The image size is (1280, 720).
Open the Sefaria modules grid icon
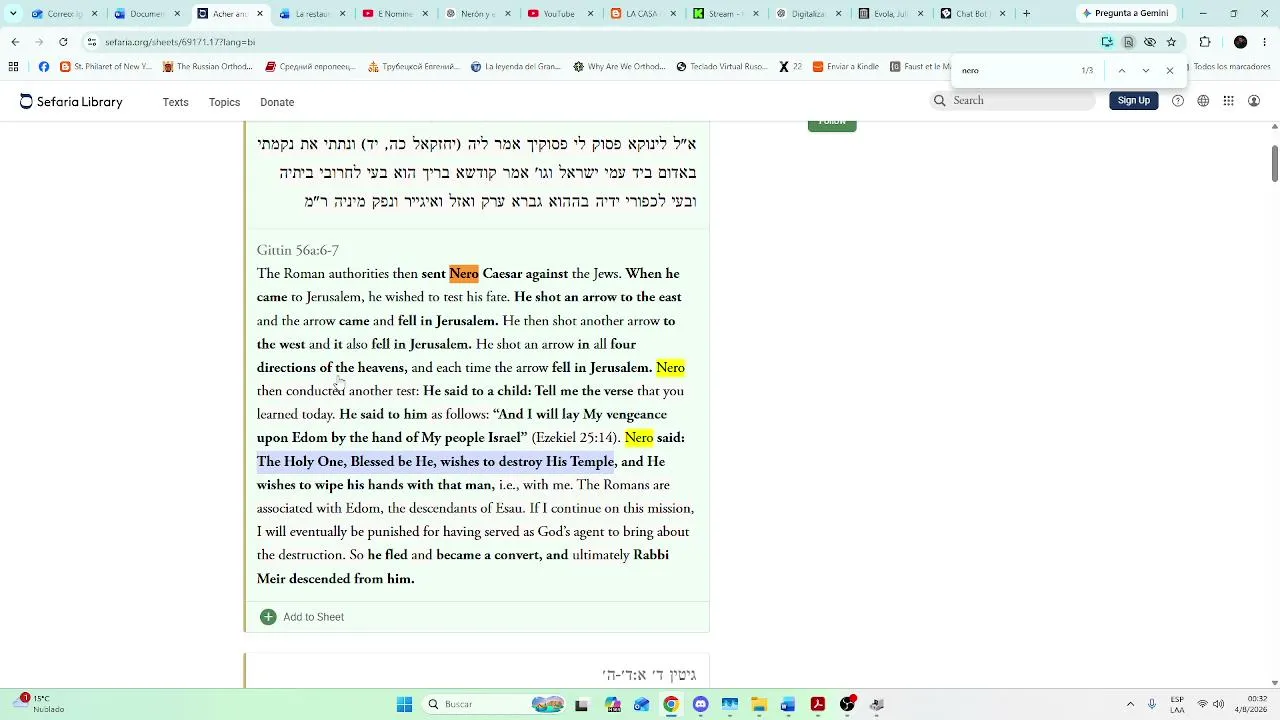pos(1229,101)
